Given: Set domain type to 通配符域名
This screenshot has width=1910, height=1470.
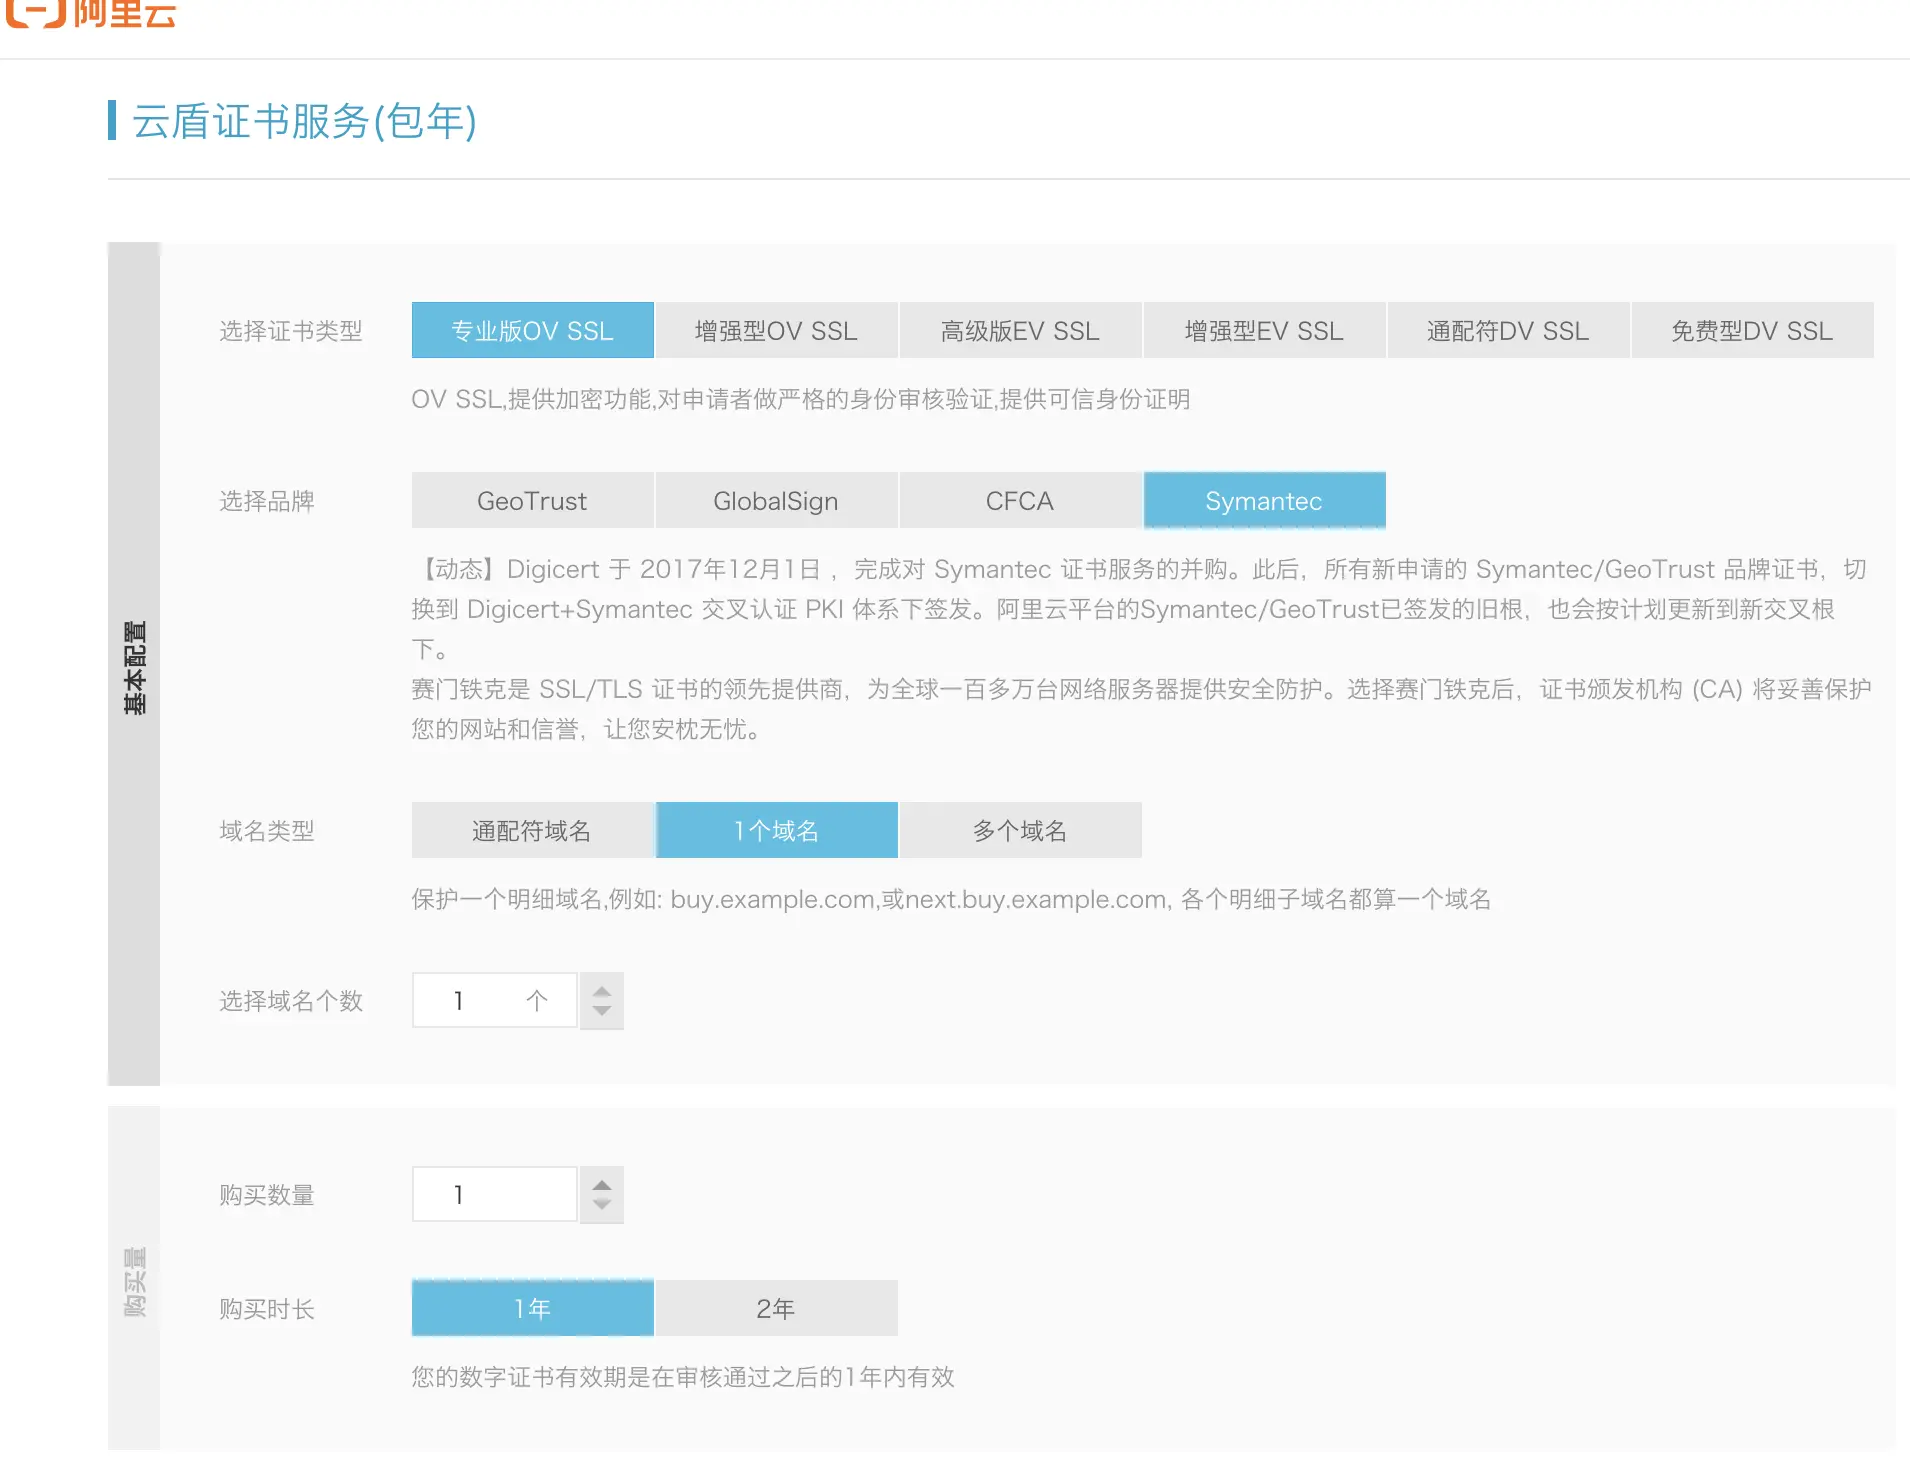Looking at the screenshot, I should coord(532,830).
